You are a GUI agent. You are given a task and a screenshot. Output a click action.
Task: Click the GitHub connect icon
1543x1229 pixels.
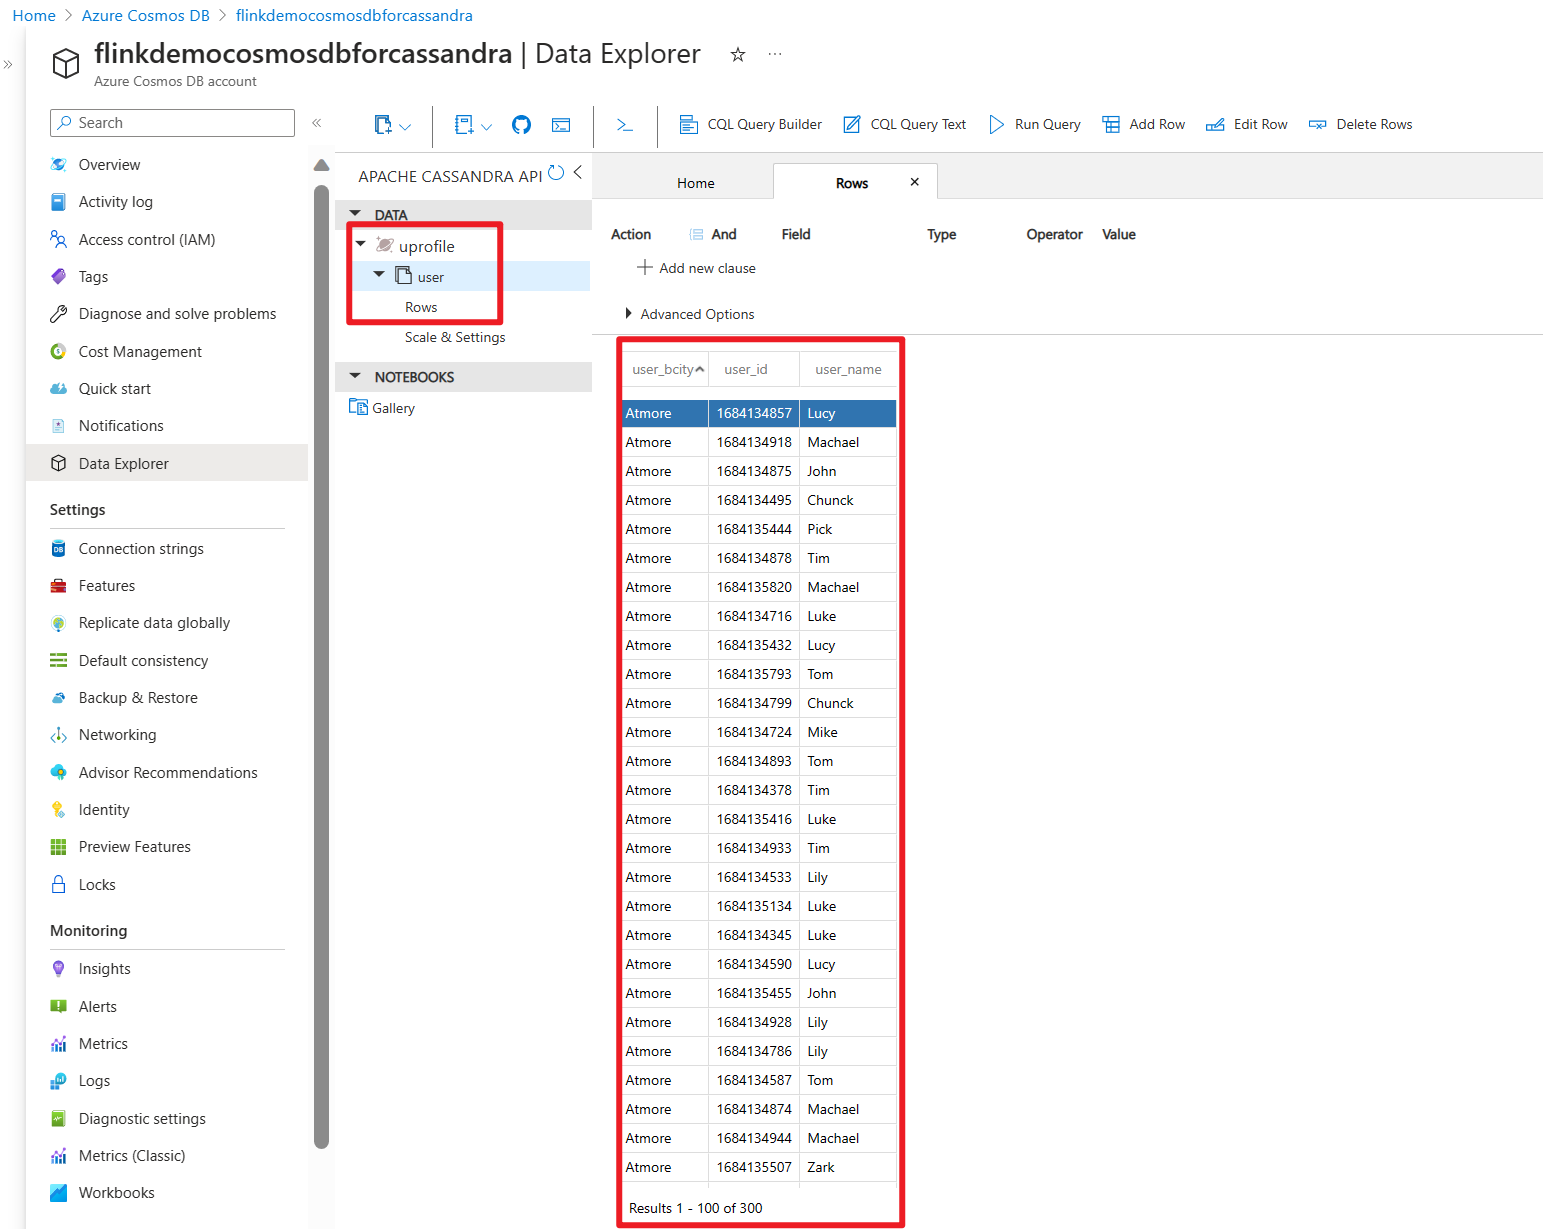point(521,125)
